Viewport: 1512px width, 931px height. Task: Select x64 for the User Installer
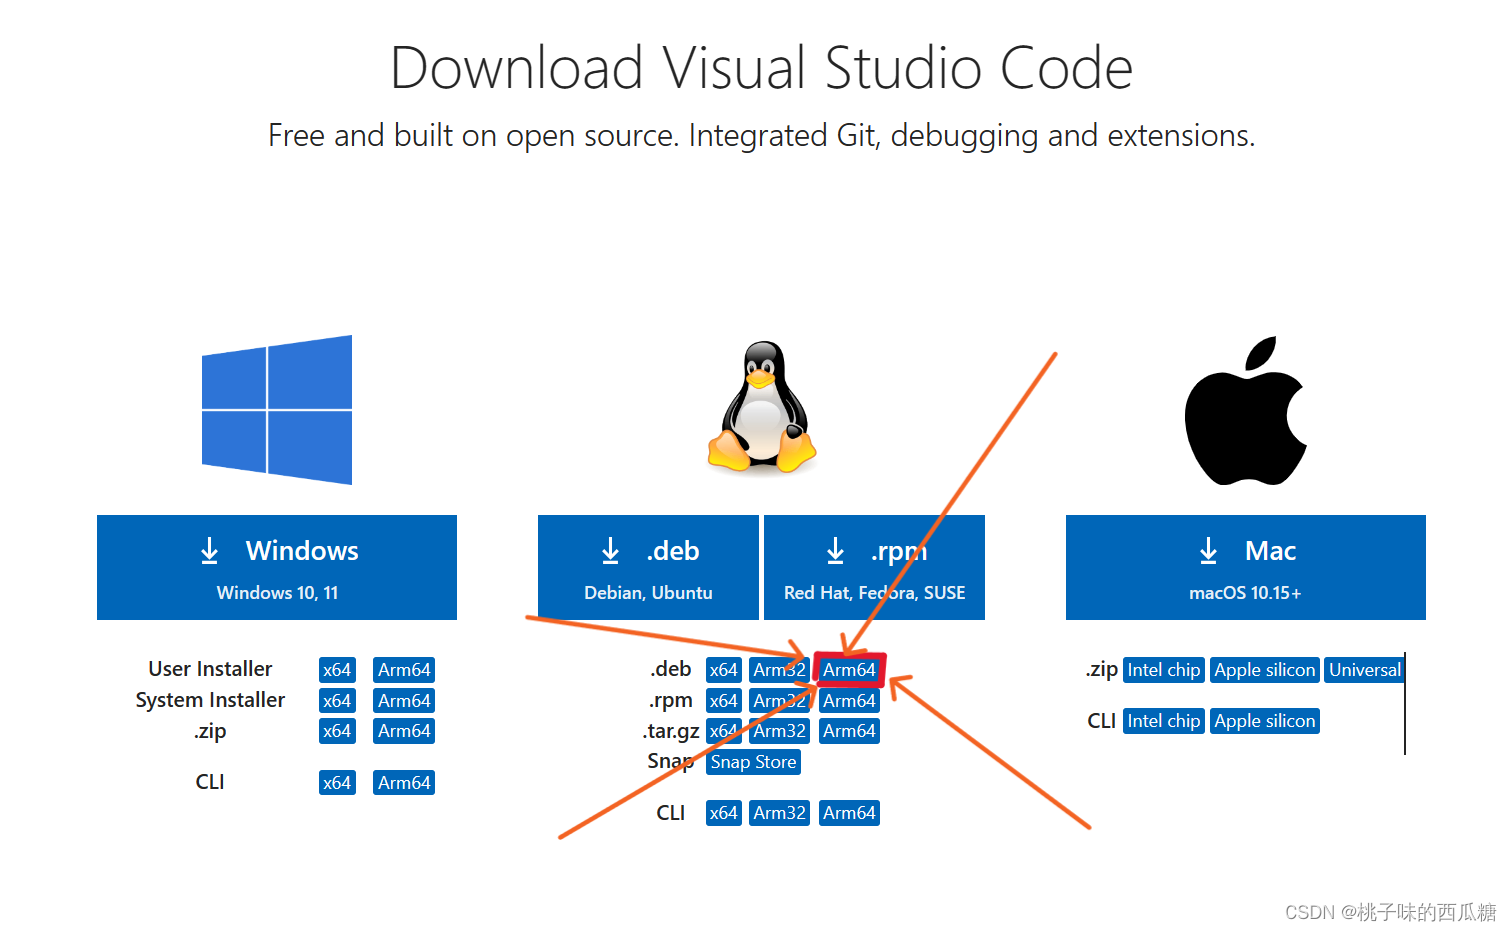337,669
